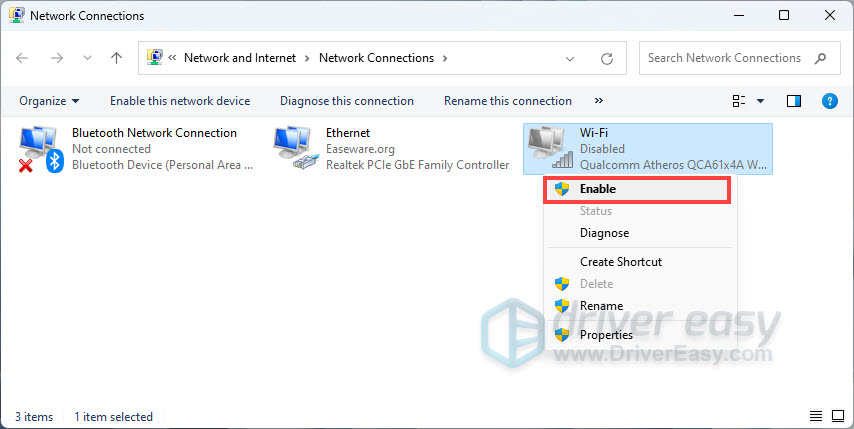Image resolution: width=854 pixels, height=429 pixels.
Task: Choose Properties from the context menu
Action: (606, 335)
